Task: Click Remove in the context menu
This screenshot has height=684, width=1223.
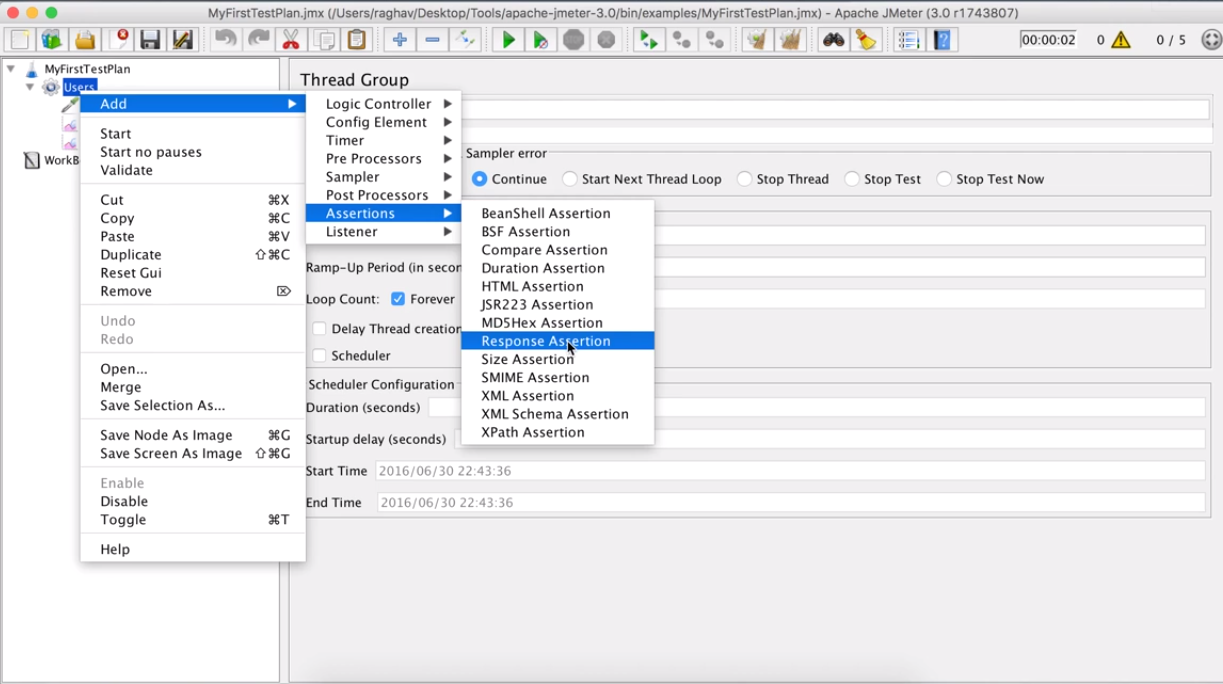Action: pyautogui.click(x=193, y=291)
